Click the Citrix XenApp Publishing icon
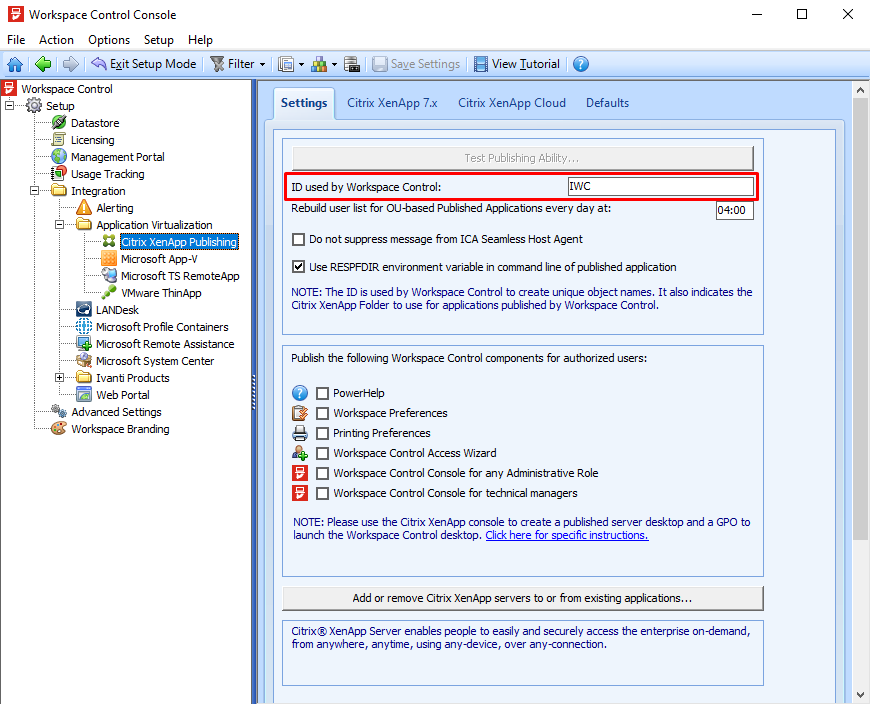 (109, 241)
